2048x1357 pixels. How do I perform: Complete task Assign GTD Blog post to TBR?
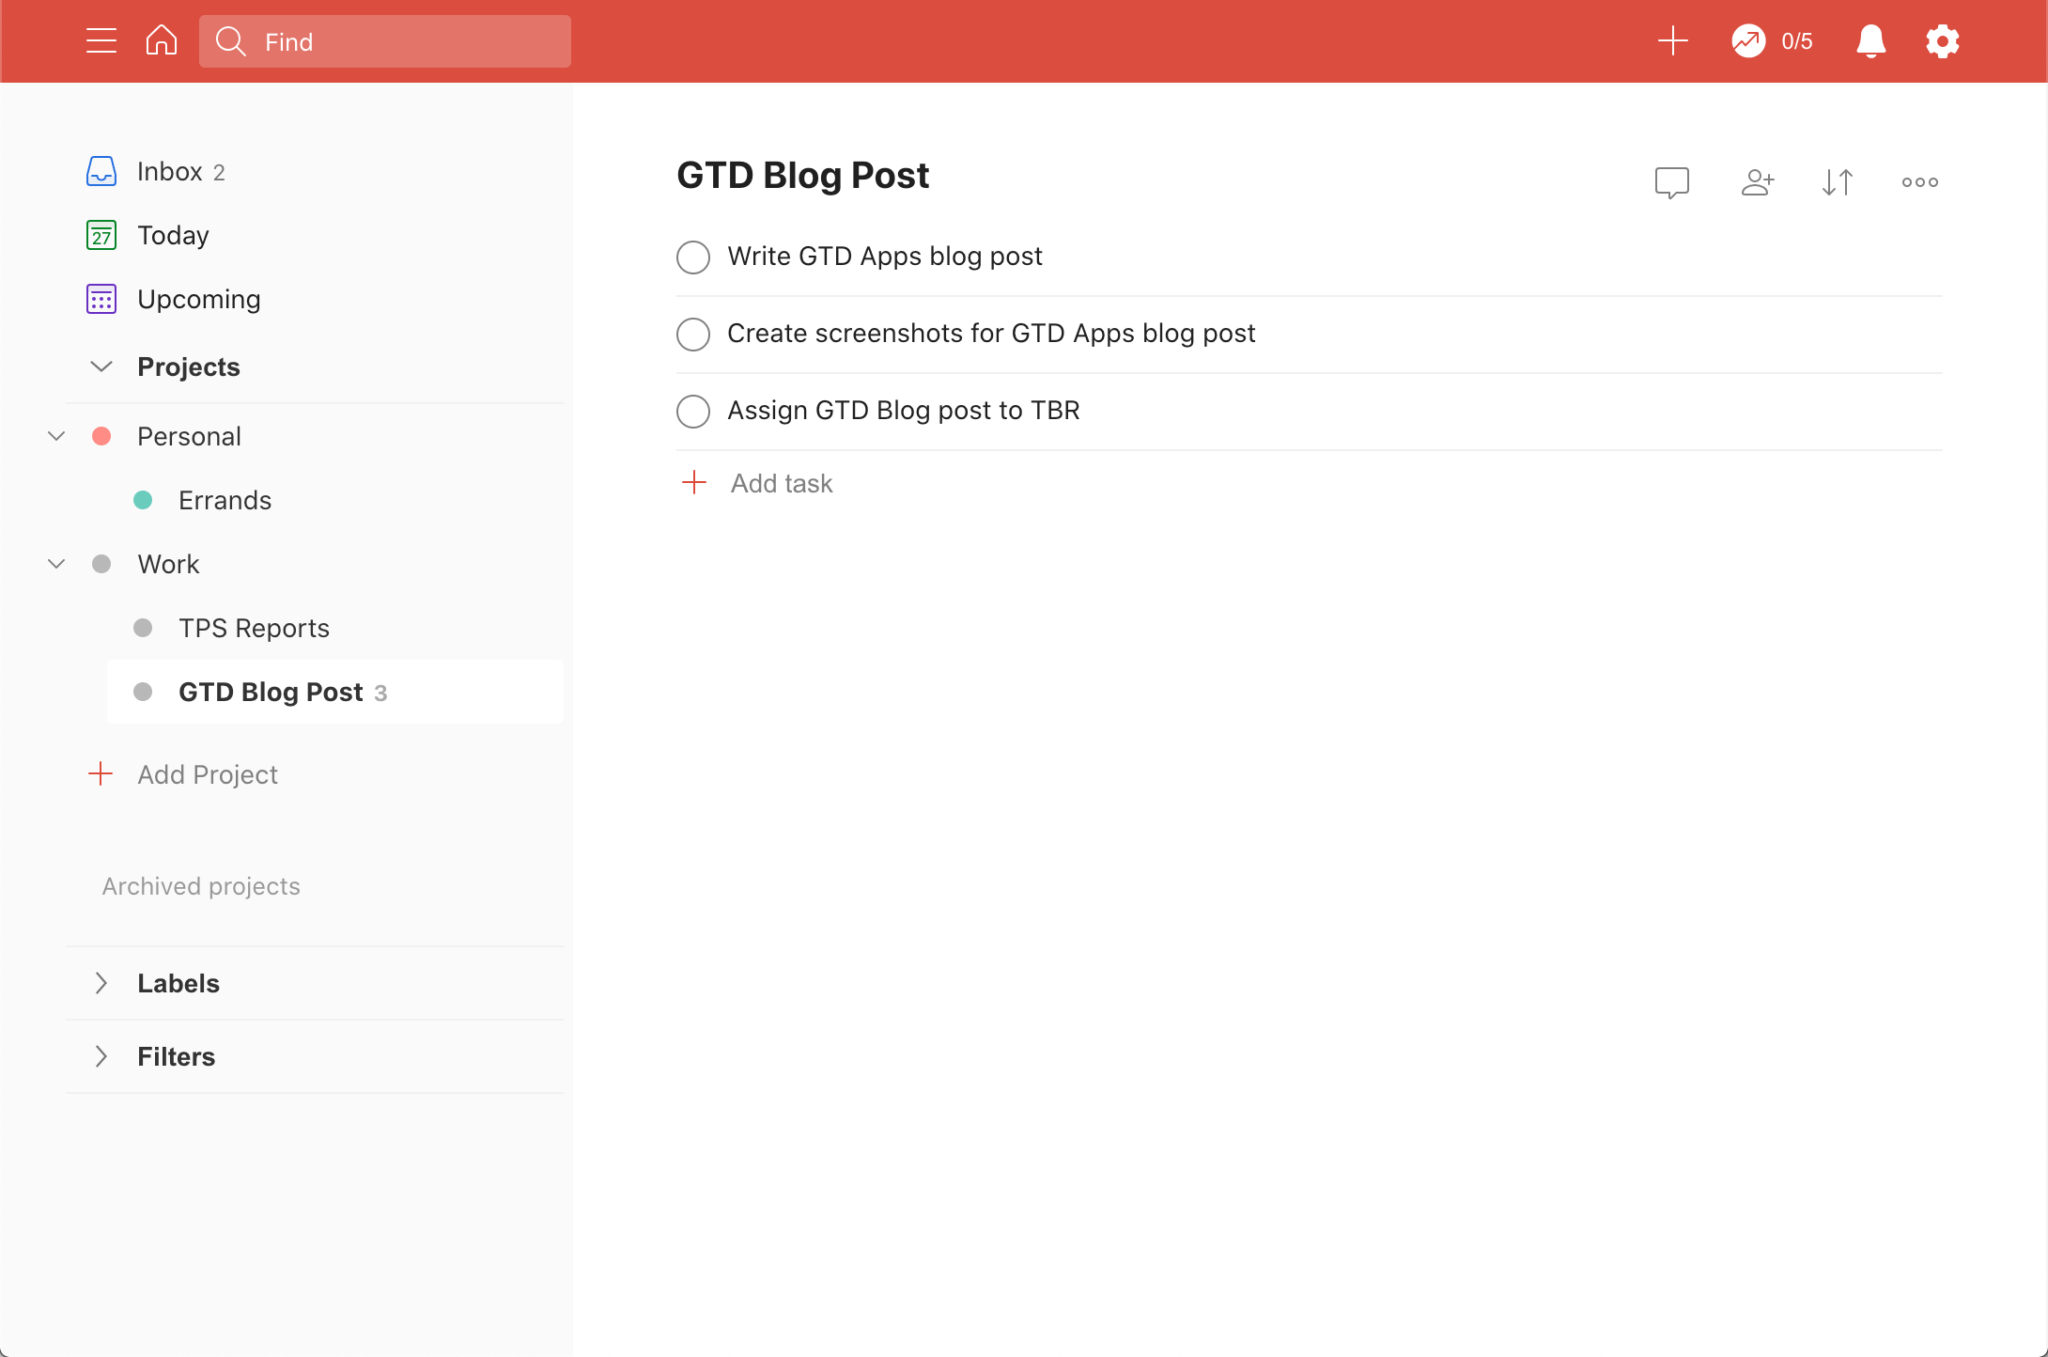(x=693, y=411)
